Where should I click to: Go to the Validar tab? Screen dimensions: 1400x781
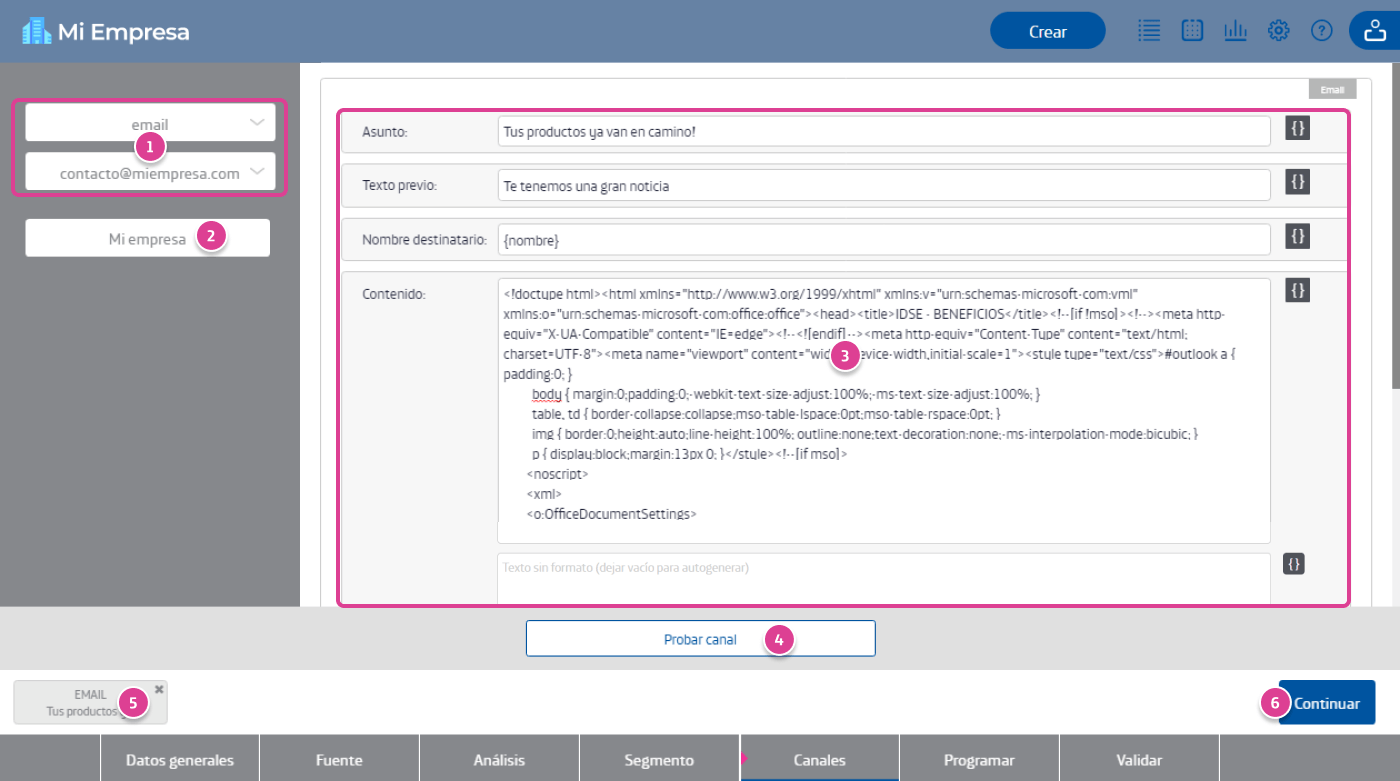pos(1139,759)
